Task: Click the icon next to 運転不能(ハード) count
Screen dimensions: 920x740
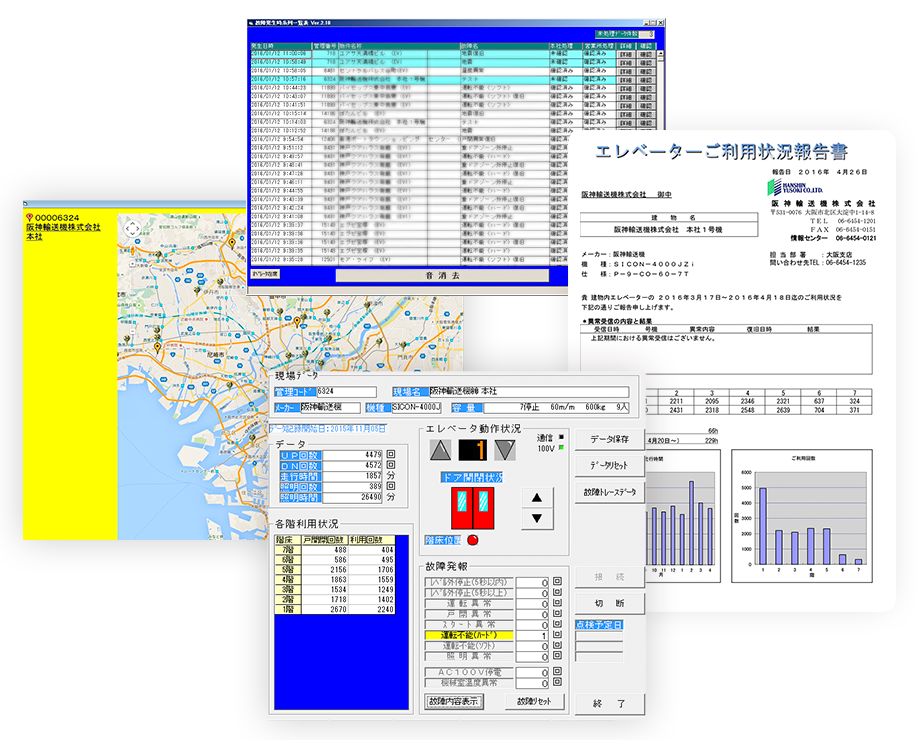Action: pos(557,634)
